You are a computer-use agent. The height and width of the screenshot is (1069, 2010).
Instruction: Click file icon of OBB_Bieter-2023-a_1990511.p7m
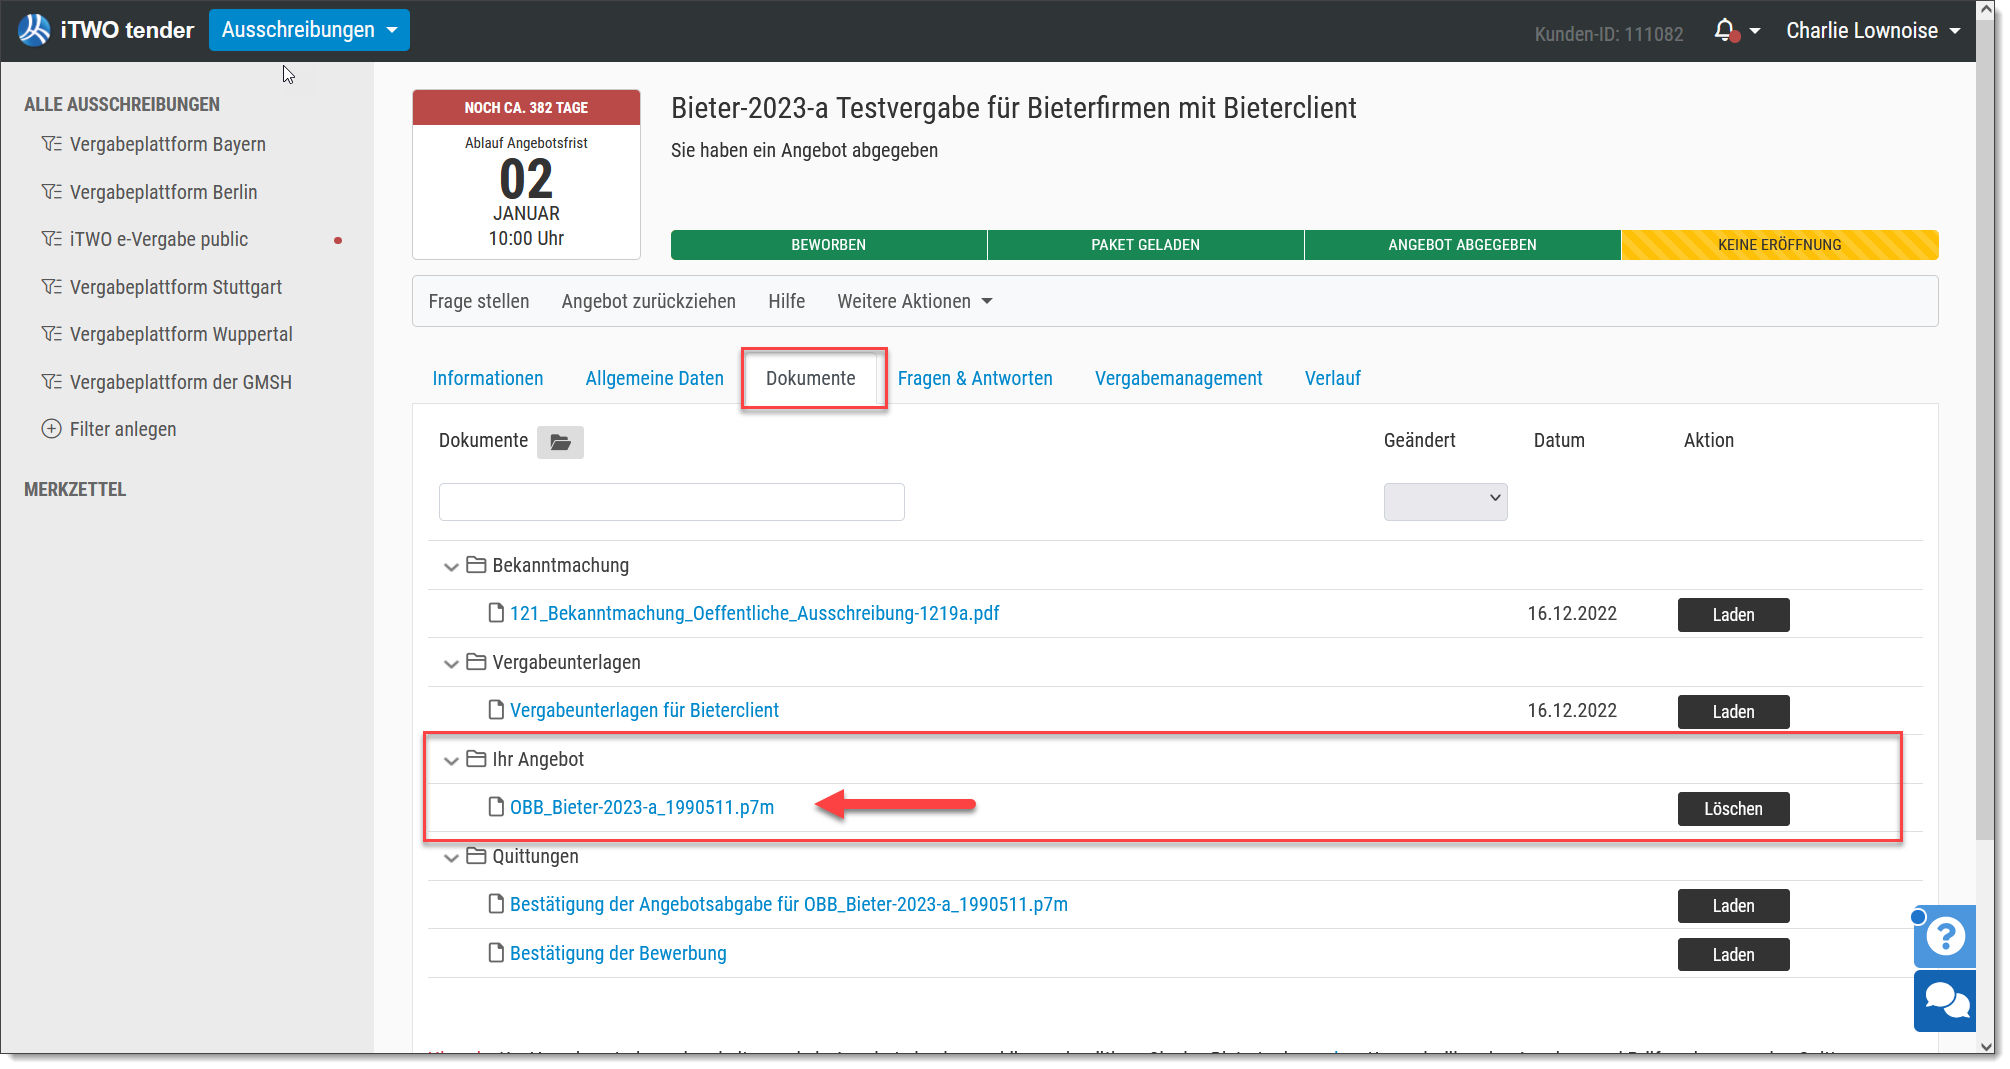[496, 806]
